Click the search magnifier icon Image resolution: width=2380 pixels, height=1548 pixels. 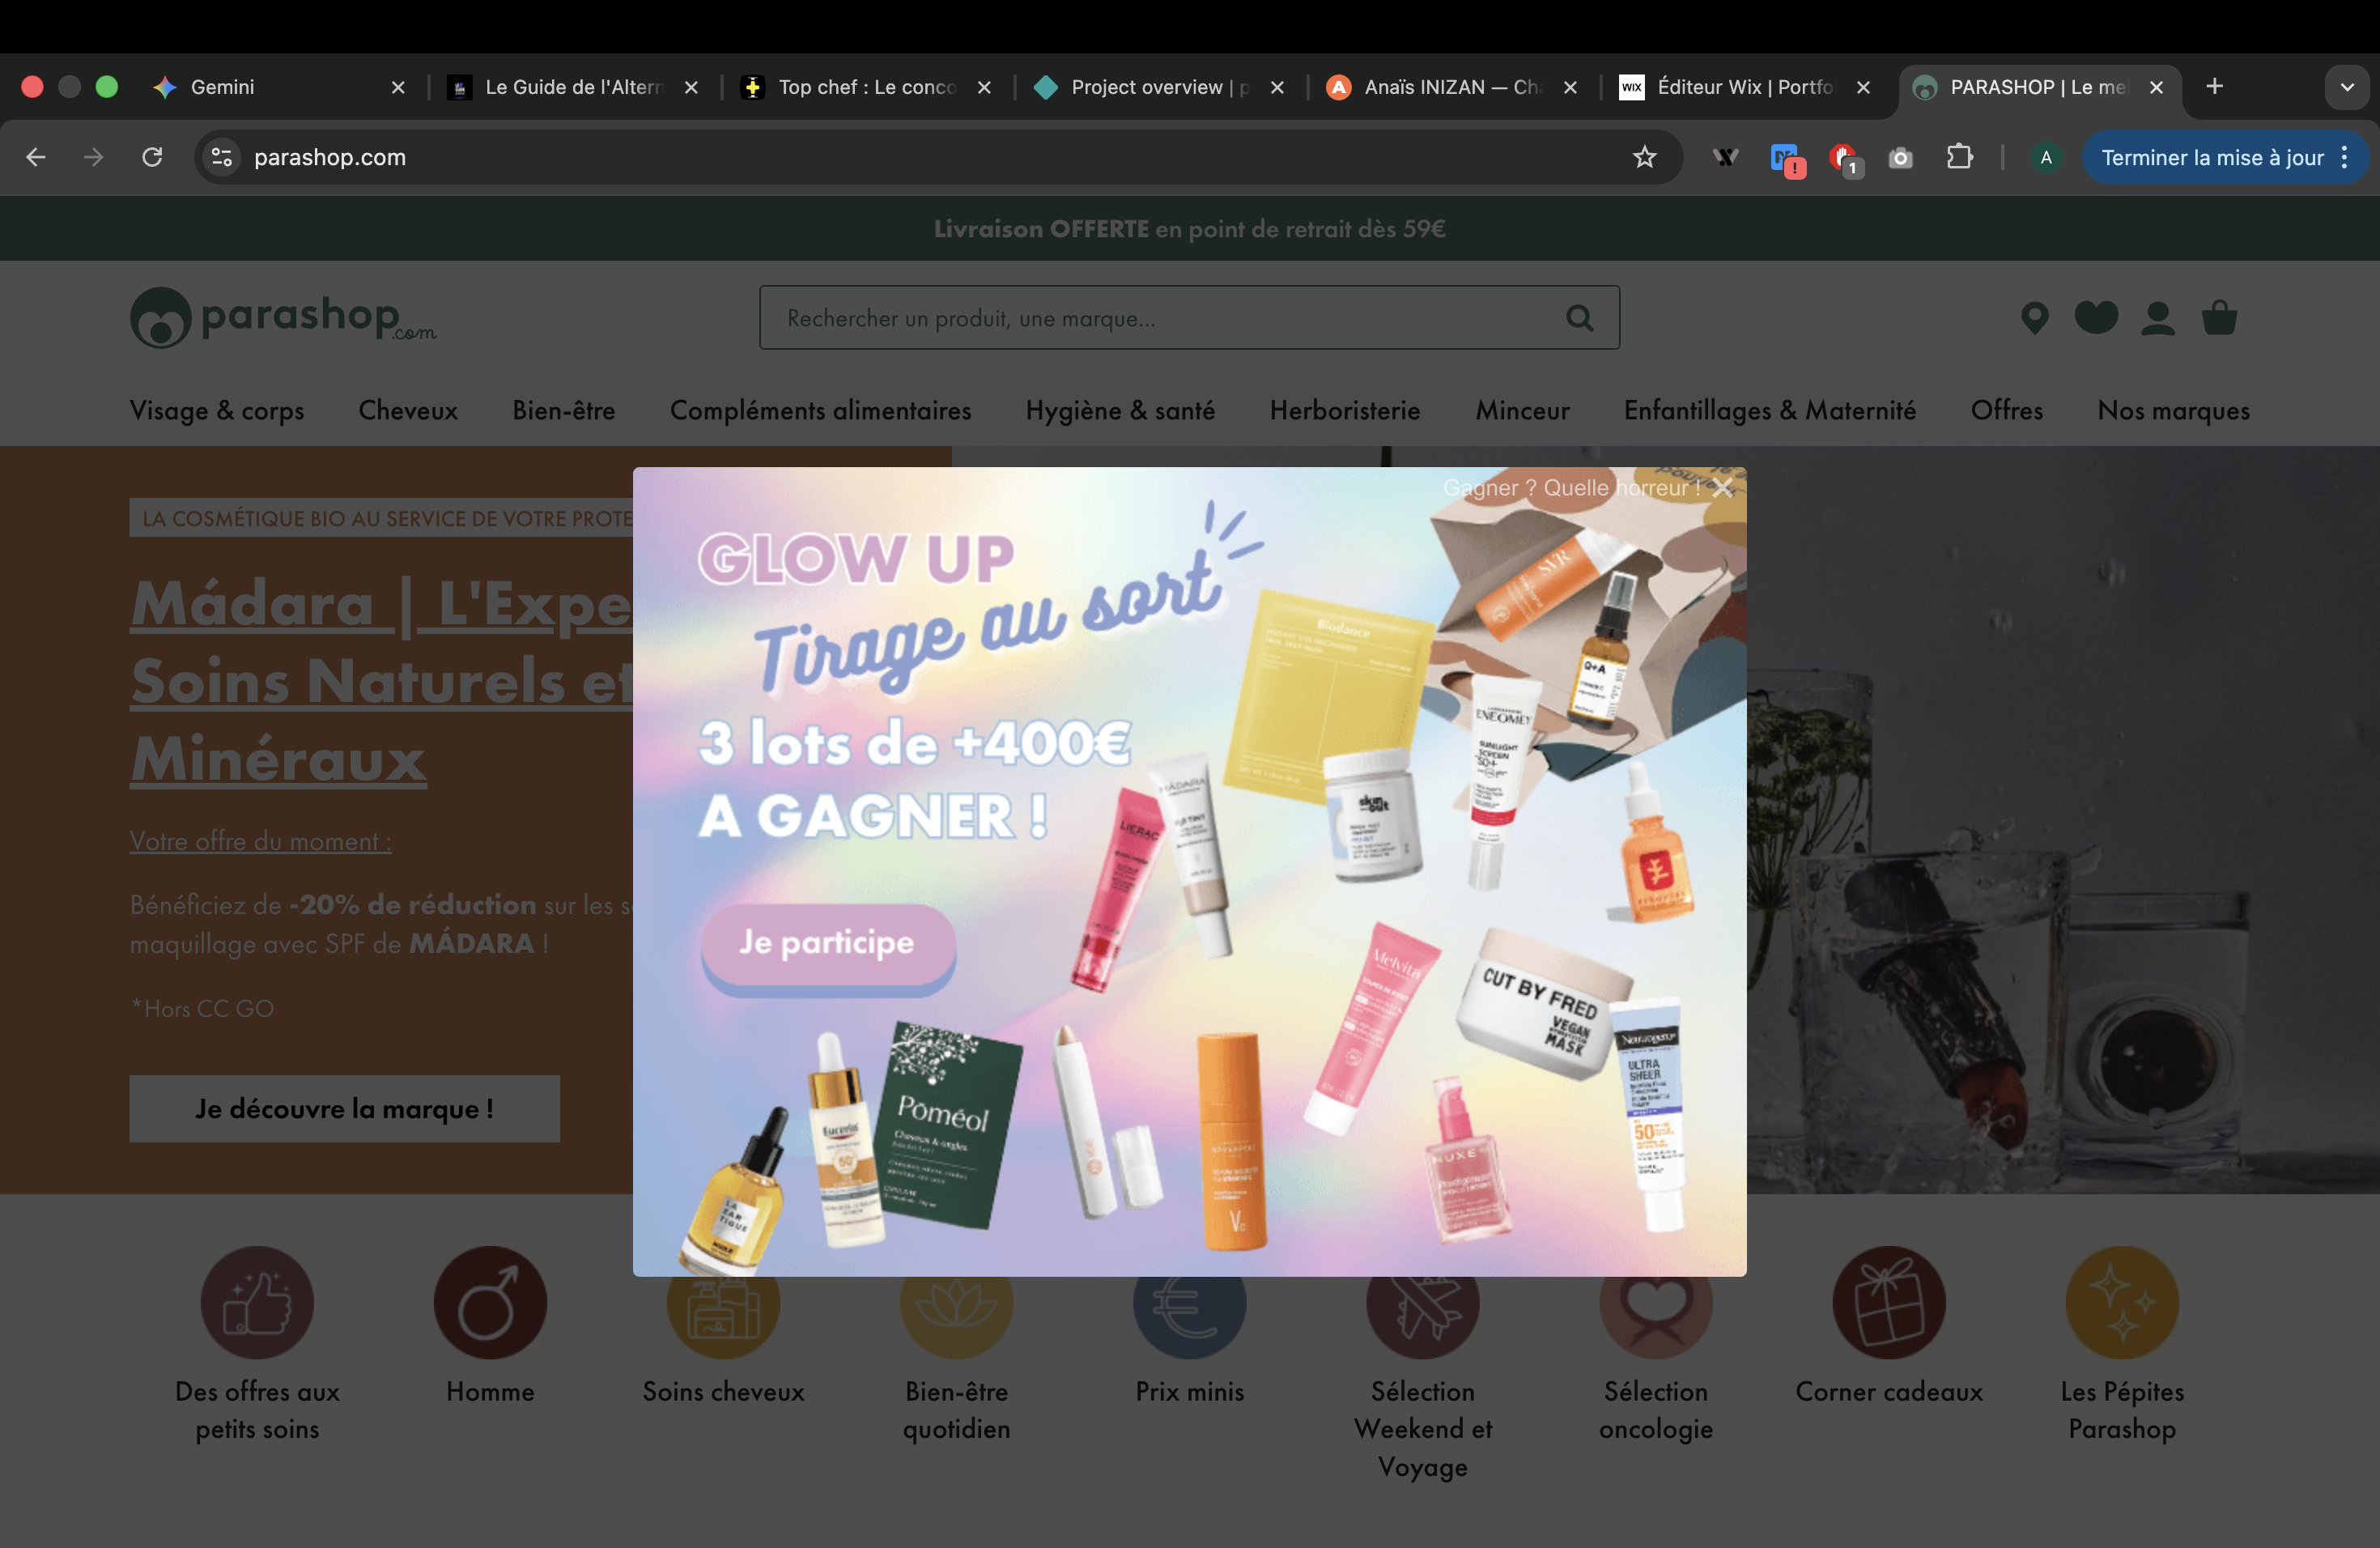(x=1579, y=318)
